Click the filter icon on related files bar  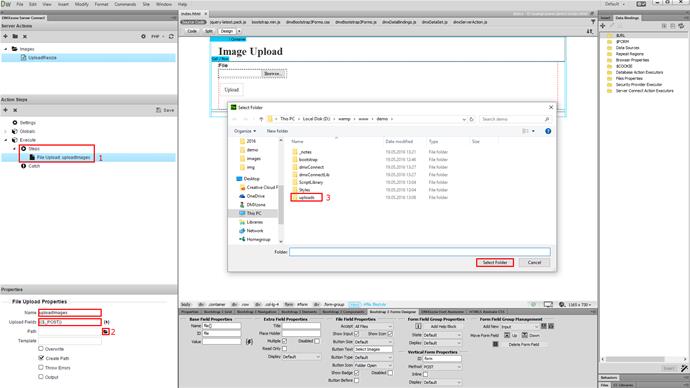593,22
